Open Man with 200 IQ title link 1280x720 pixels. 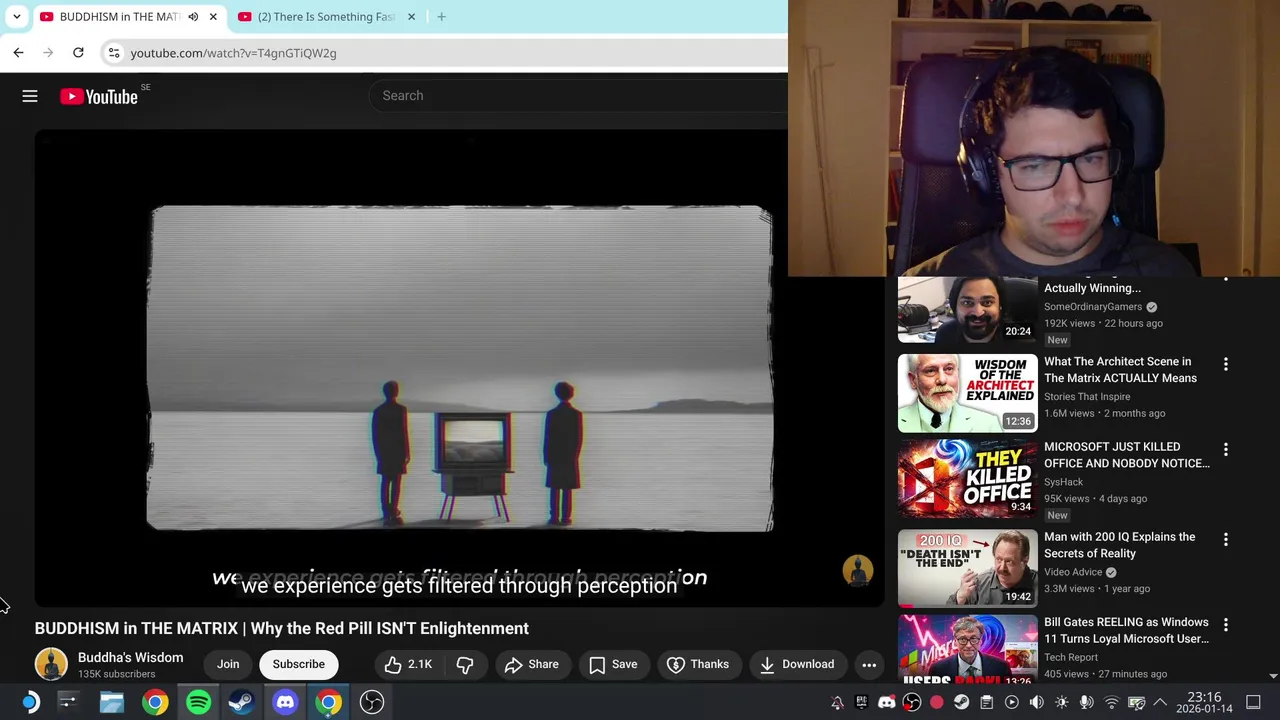(x=1119, y=545)
